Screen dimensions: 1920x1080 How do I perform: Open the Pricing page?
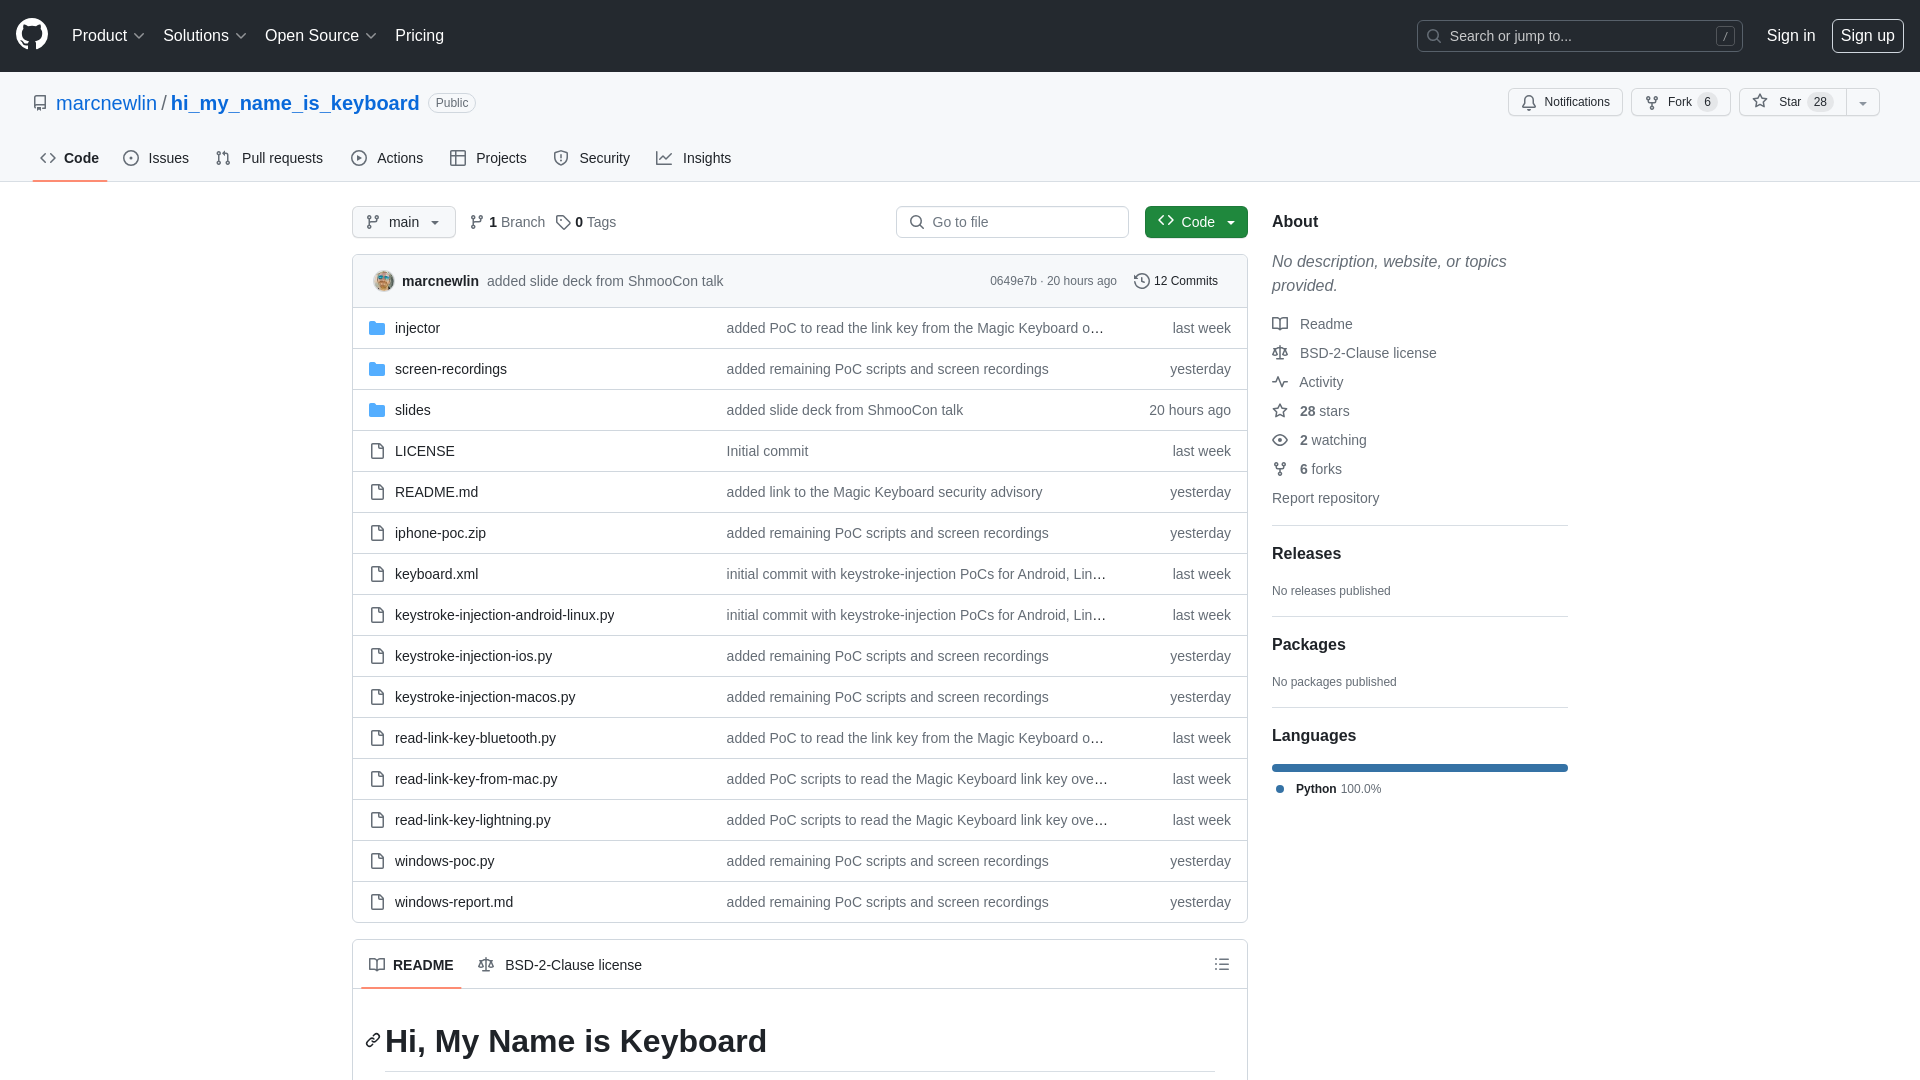click(419, 36)
